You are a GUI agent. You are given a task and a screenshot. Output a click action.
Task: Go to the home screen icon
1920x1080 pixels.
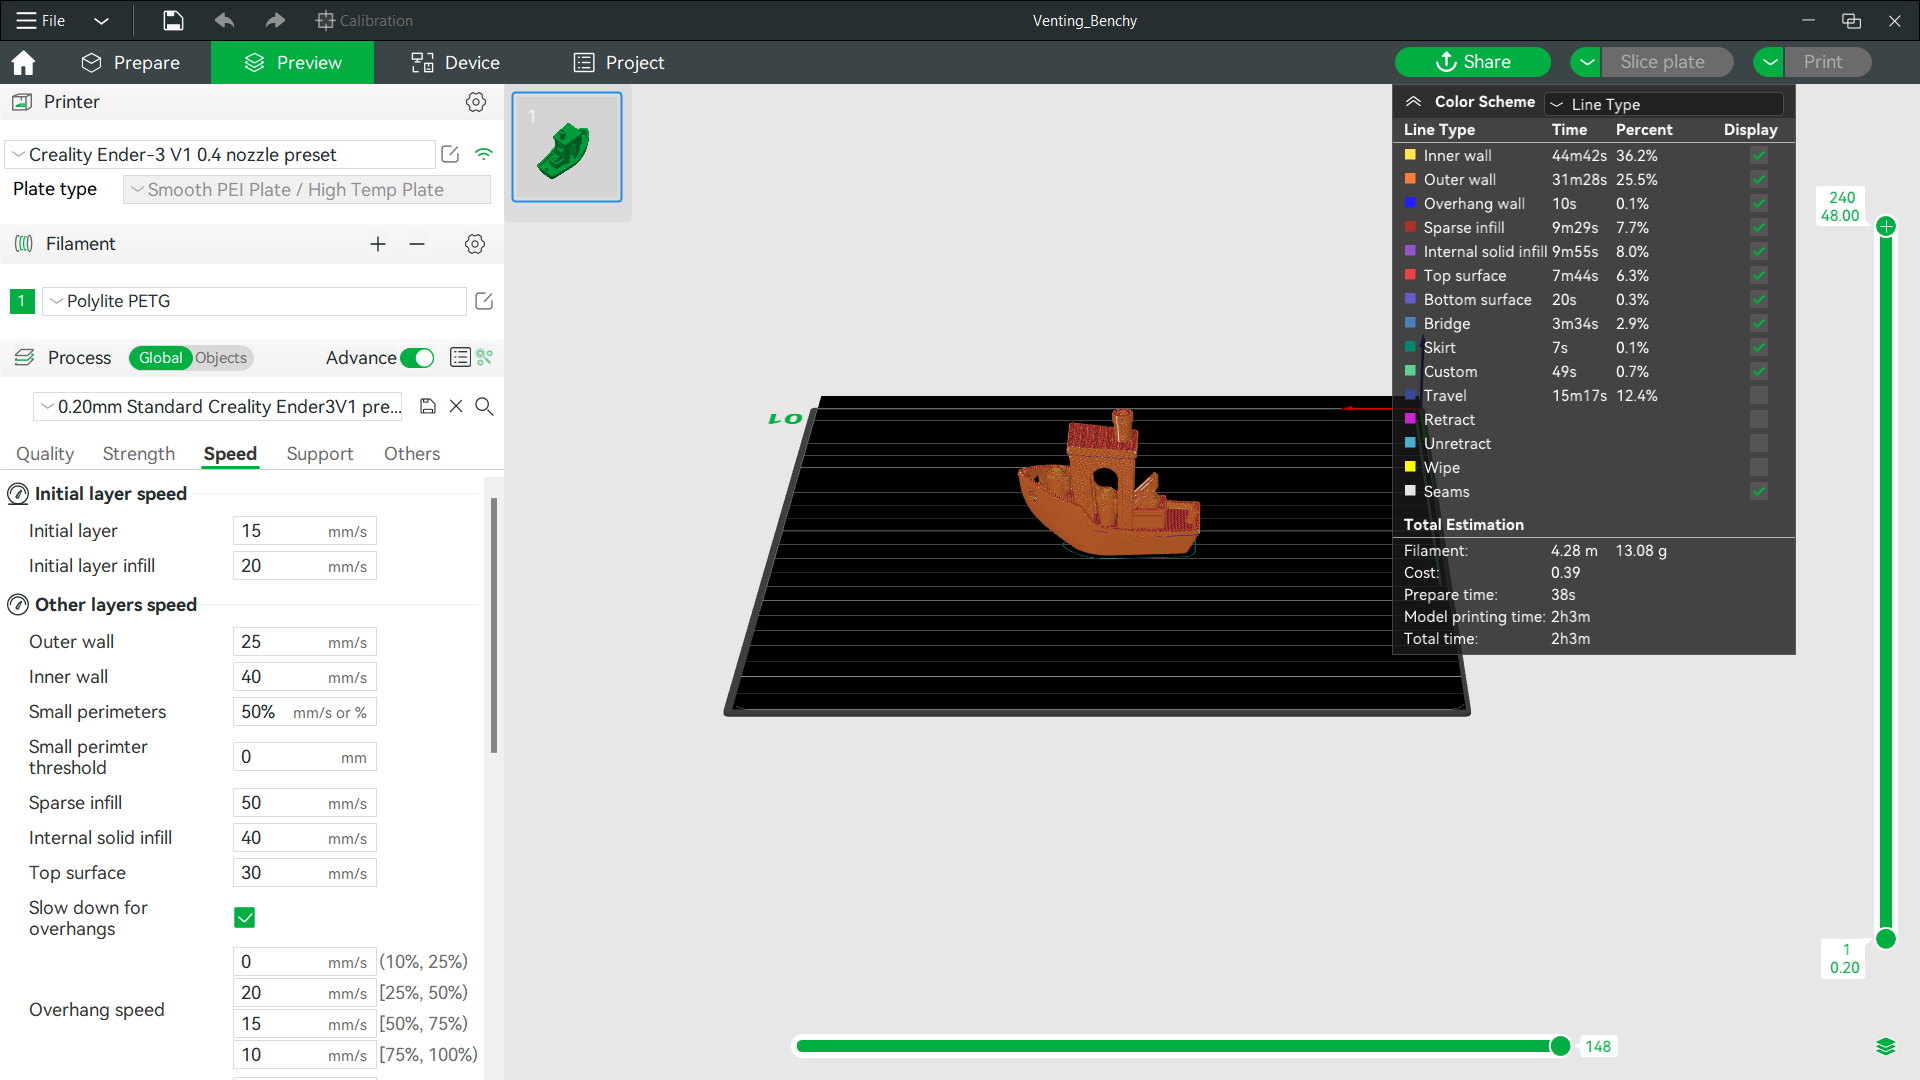[x=23, y=63]
